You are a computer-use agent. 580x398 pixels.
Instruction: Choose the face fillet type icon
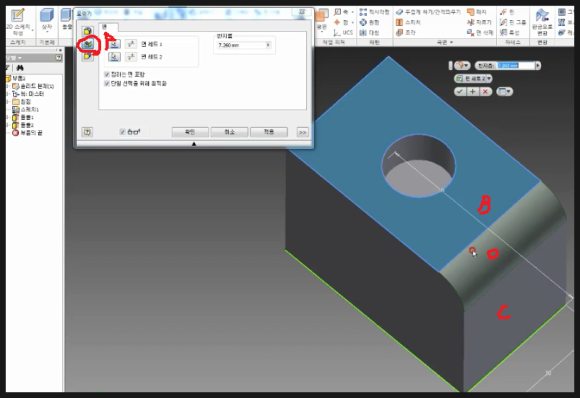88,44
